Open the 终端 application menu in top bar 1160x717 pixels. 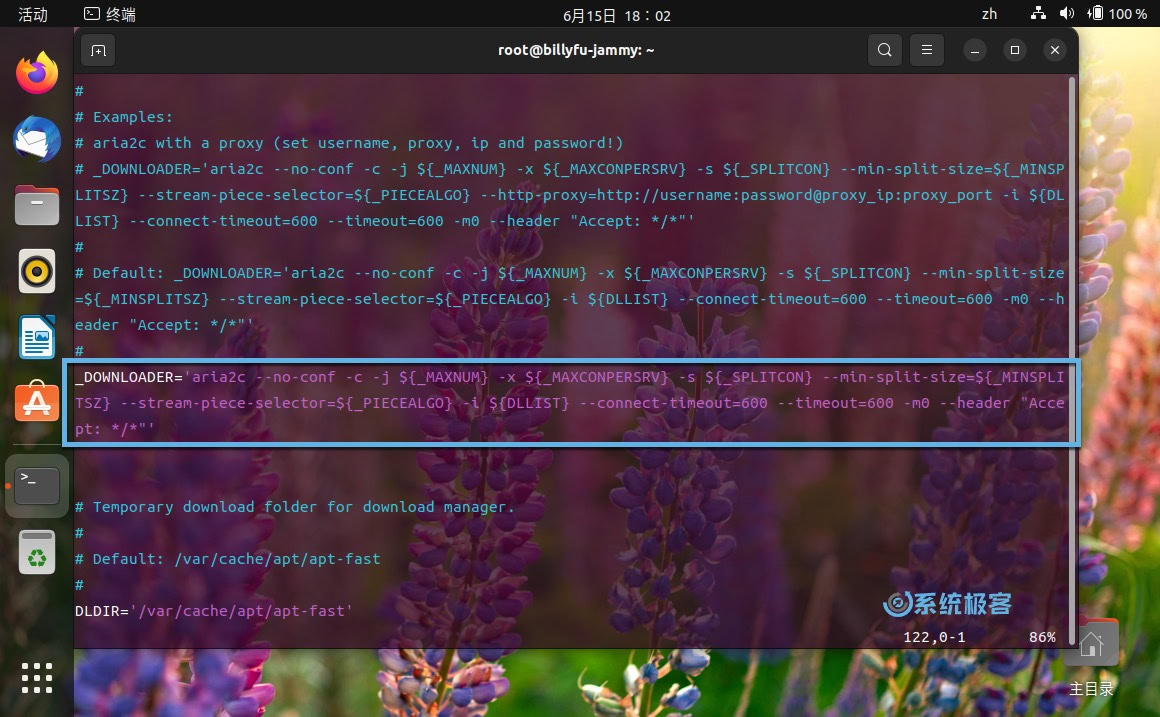(x=110, y=14)
